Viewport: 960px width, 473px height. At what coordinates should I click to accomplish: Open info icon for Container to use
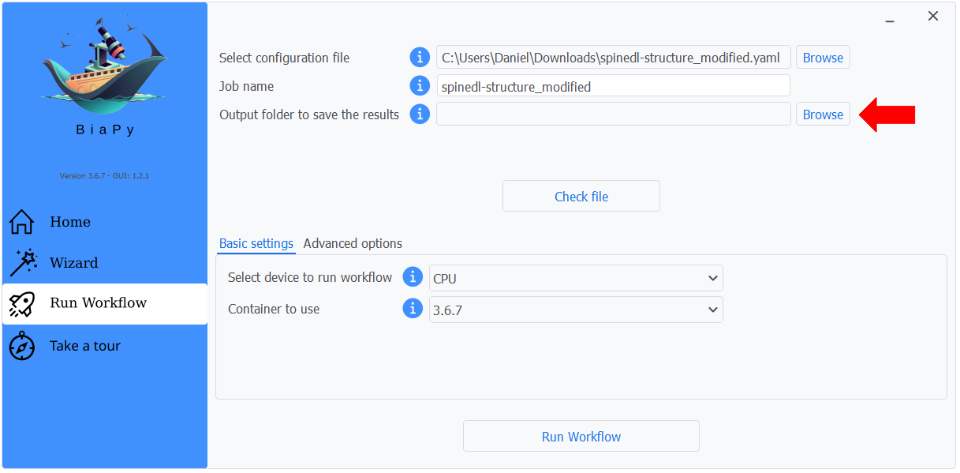pyautogui.click(x=413, y=309)
